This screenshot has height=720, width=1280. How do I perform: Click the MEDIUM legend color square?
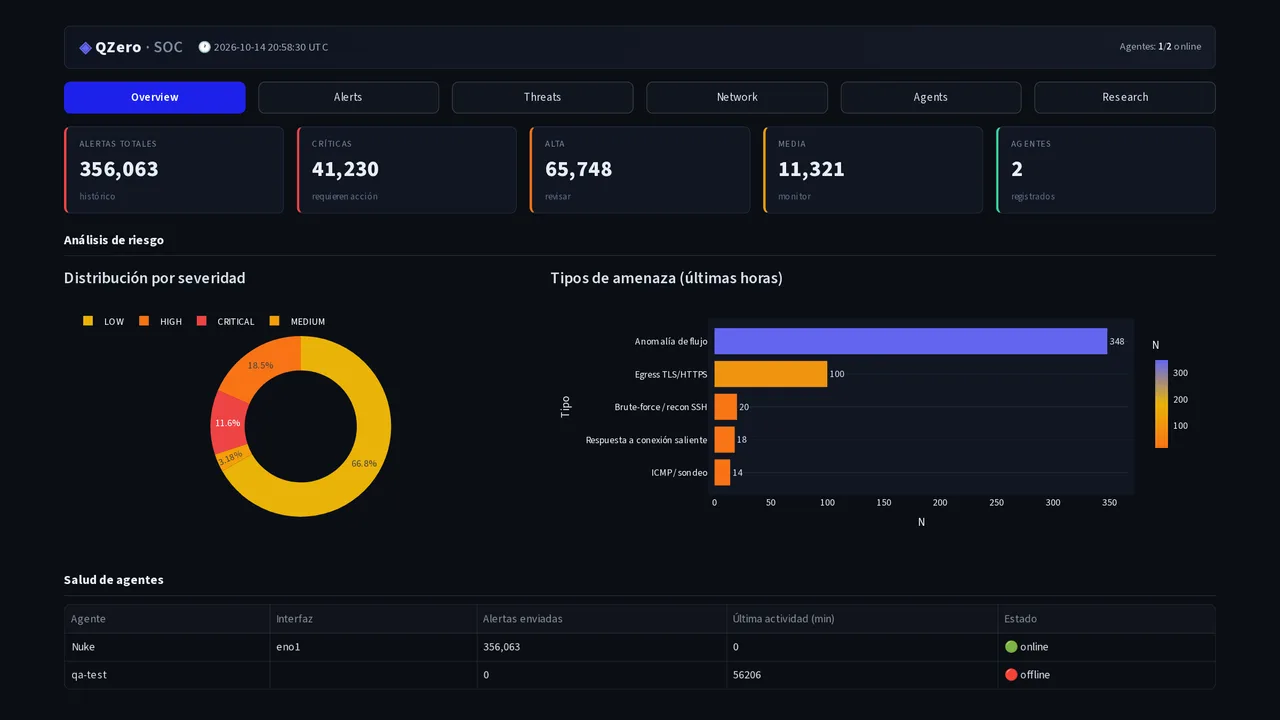(x=275, y=321)
